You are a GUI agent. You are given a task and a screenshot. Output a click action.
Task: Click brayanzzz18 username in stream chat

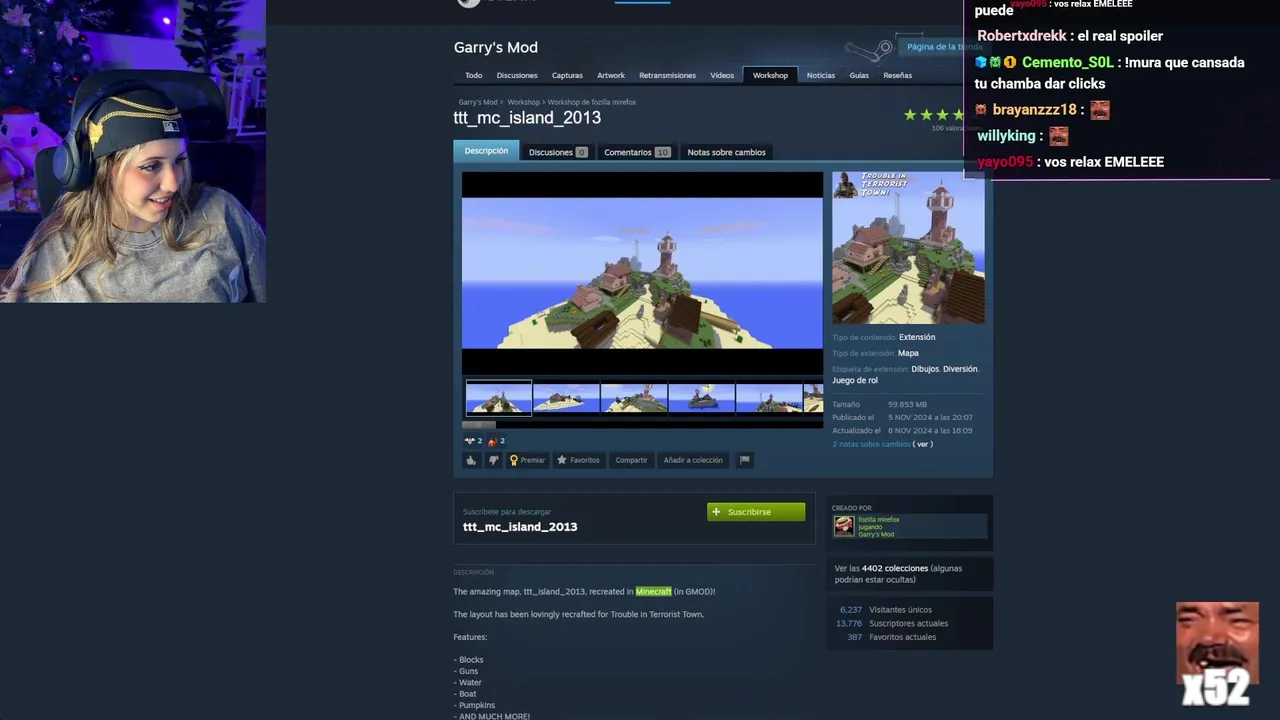pyautogui.click(x=1034, y=110)
